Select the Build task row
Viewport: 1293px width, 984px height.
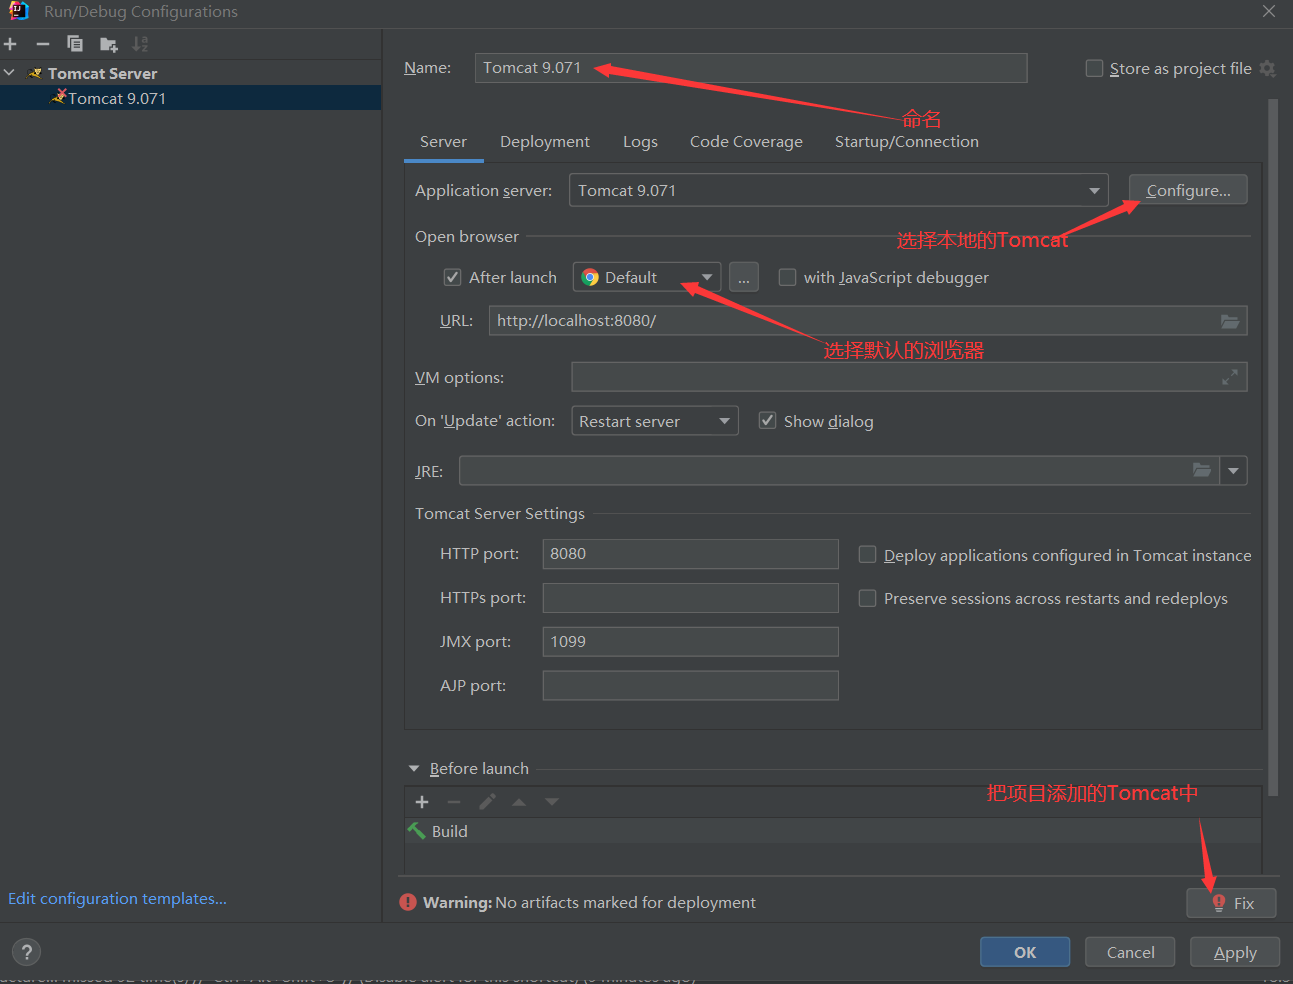coord(833,831)
